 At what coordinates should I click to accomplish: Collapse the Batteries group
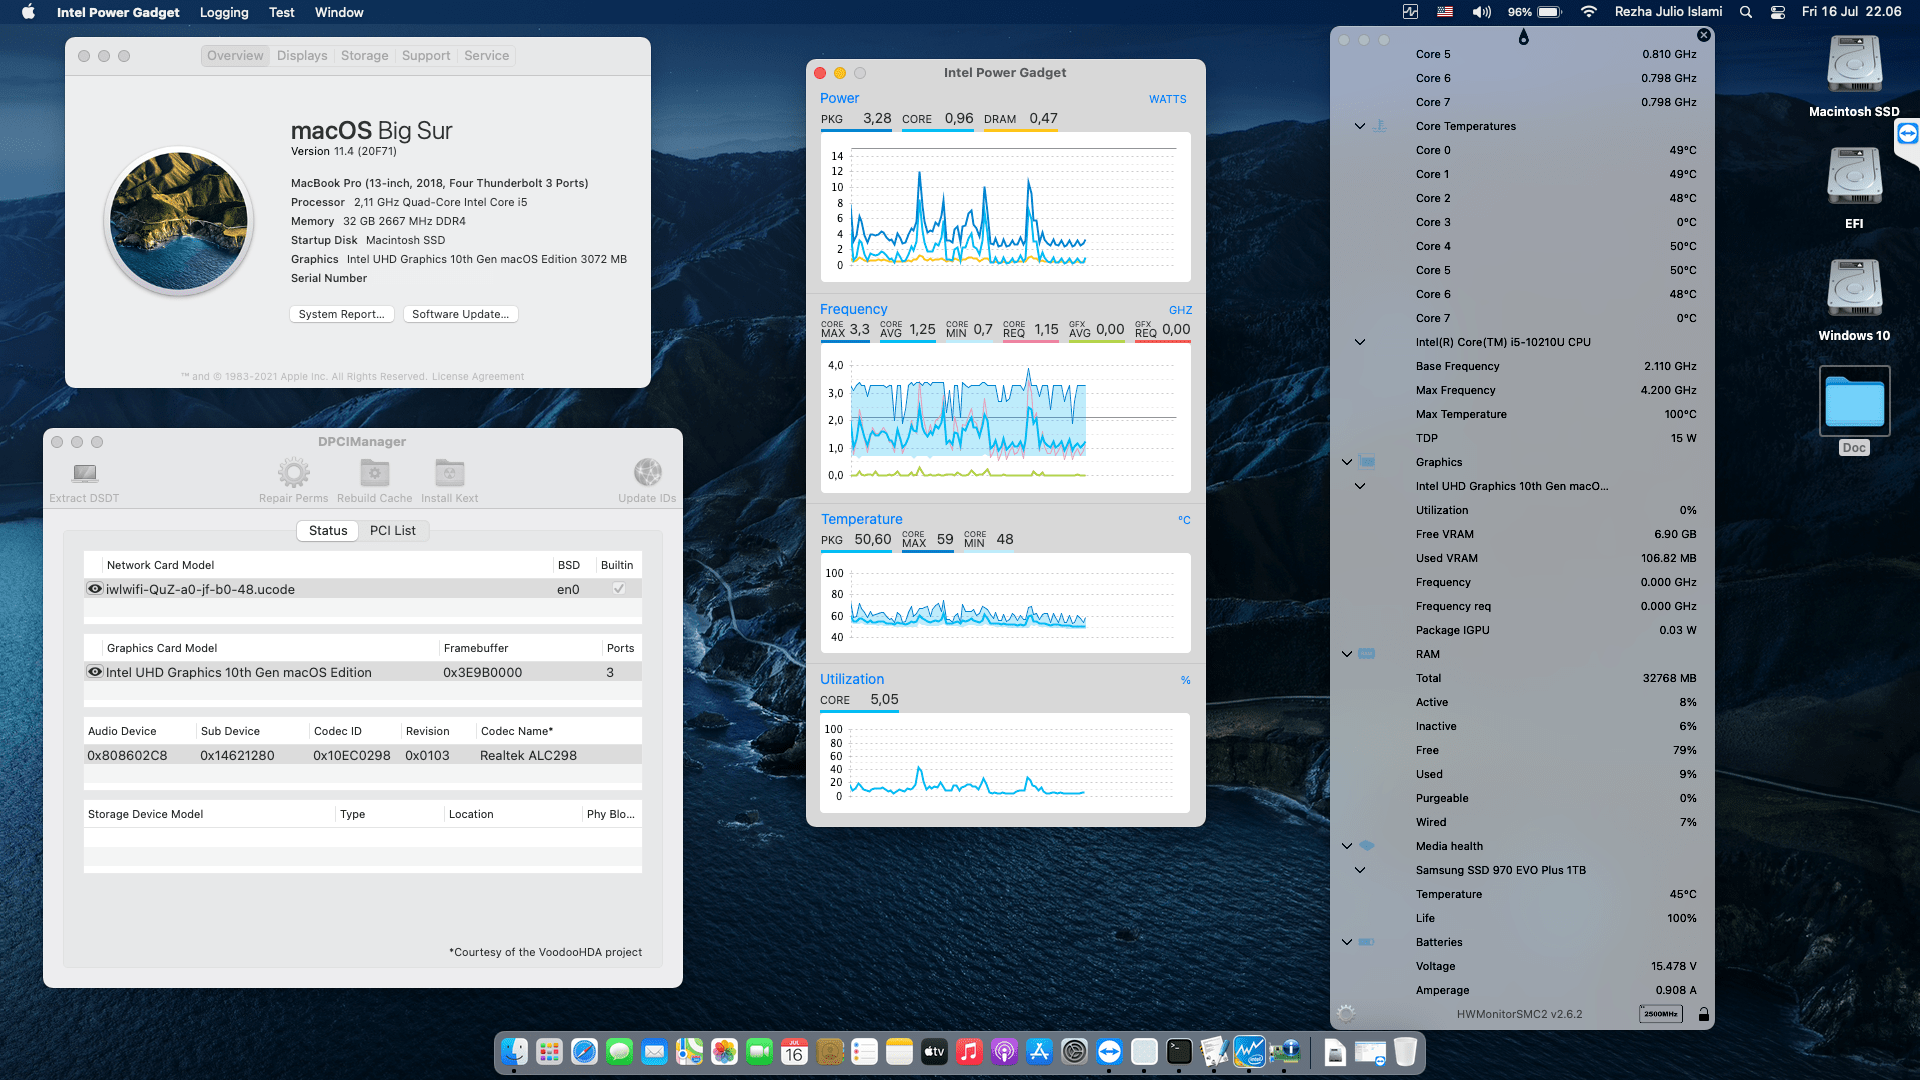tap(1347, 942)
